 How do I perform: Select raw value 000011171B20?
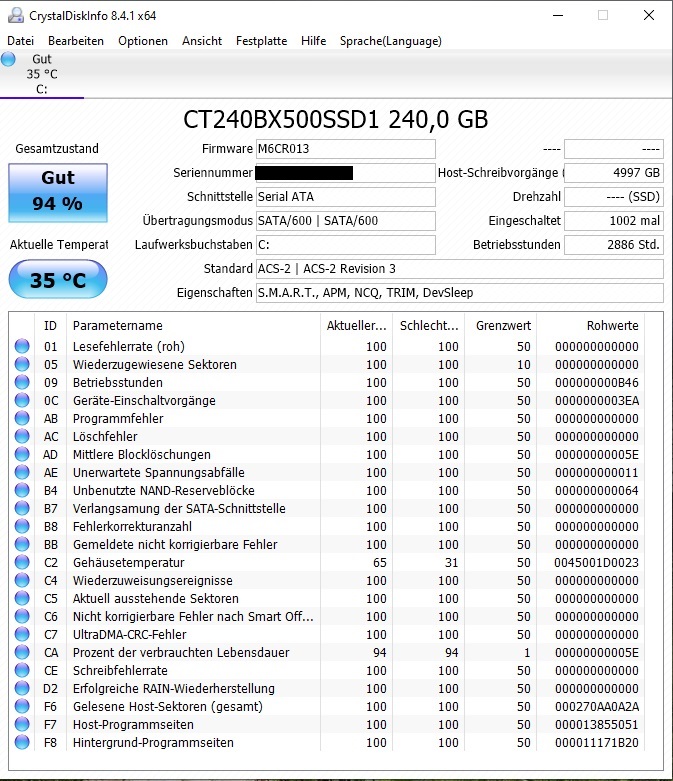(x=597, y=742)
